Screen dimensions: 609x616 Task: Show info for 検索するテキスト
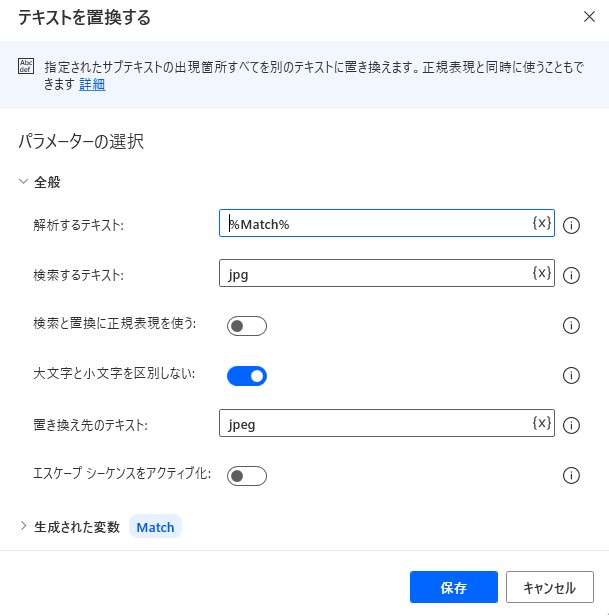(x=571, y=275)
